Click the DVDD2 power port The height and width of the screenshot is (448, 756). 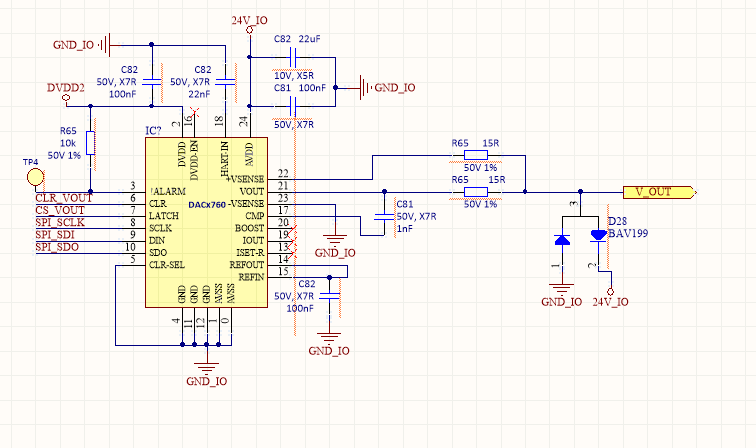click(x=66, y=93)
